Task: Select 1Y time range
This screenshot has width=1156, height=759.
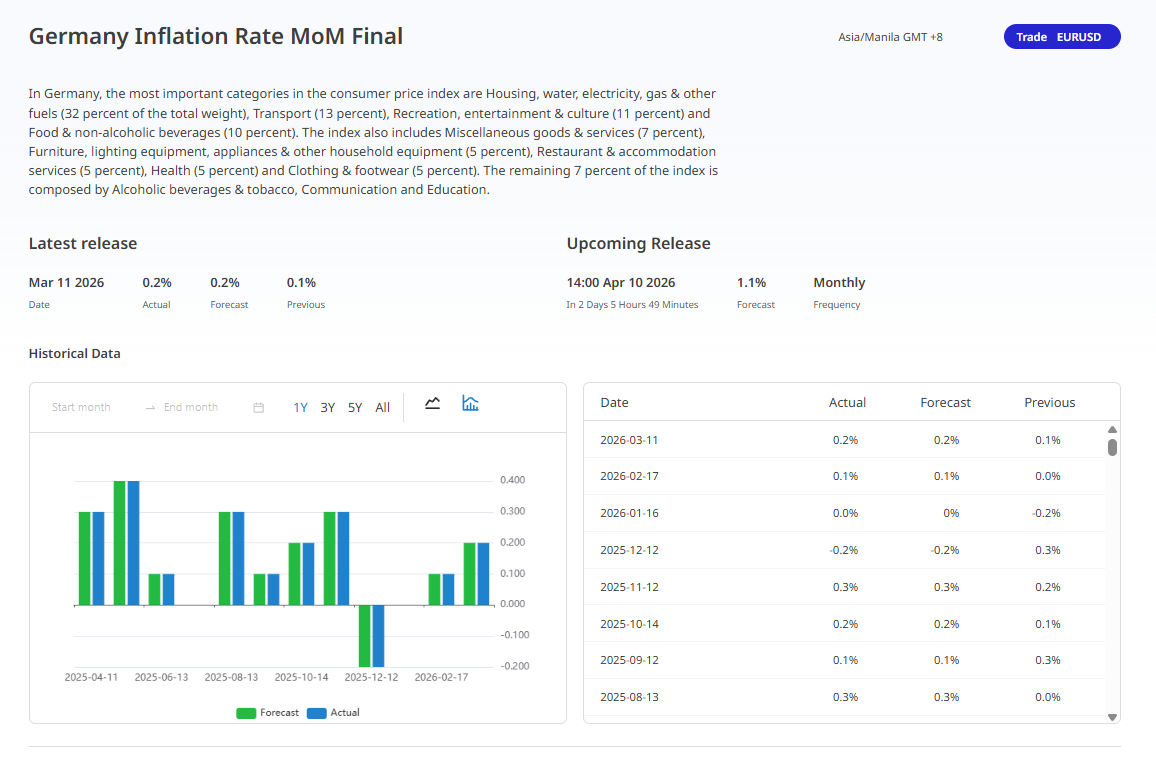Action: click(x=300, y=408)
